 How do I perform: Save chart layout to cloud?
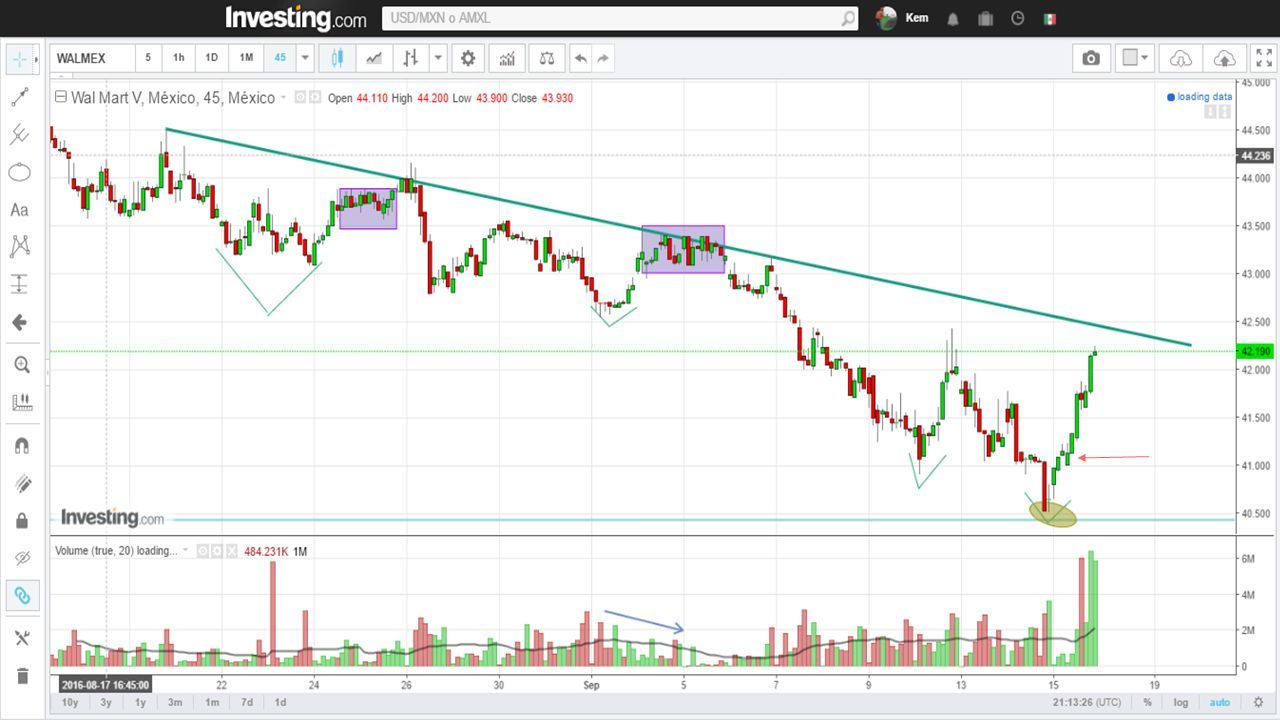pos(1223,58)
